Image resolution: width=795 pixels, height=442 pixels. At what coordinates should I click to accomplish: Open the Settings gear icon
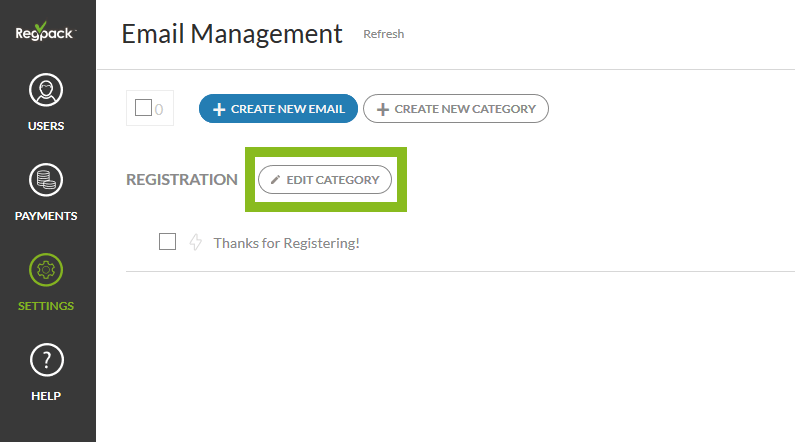tap(47, 271)
